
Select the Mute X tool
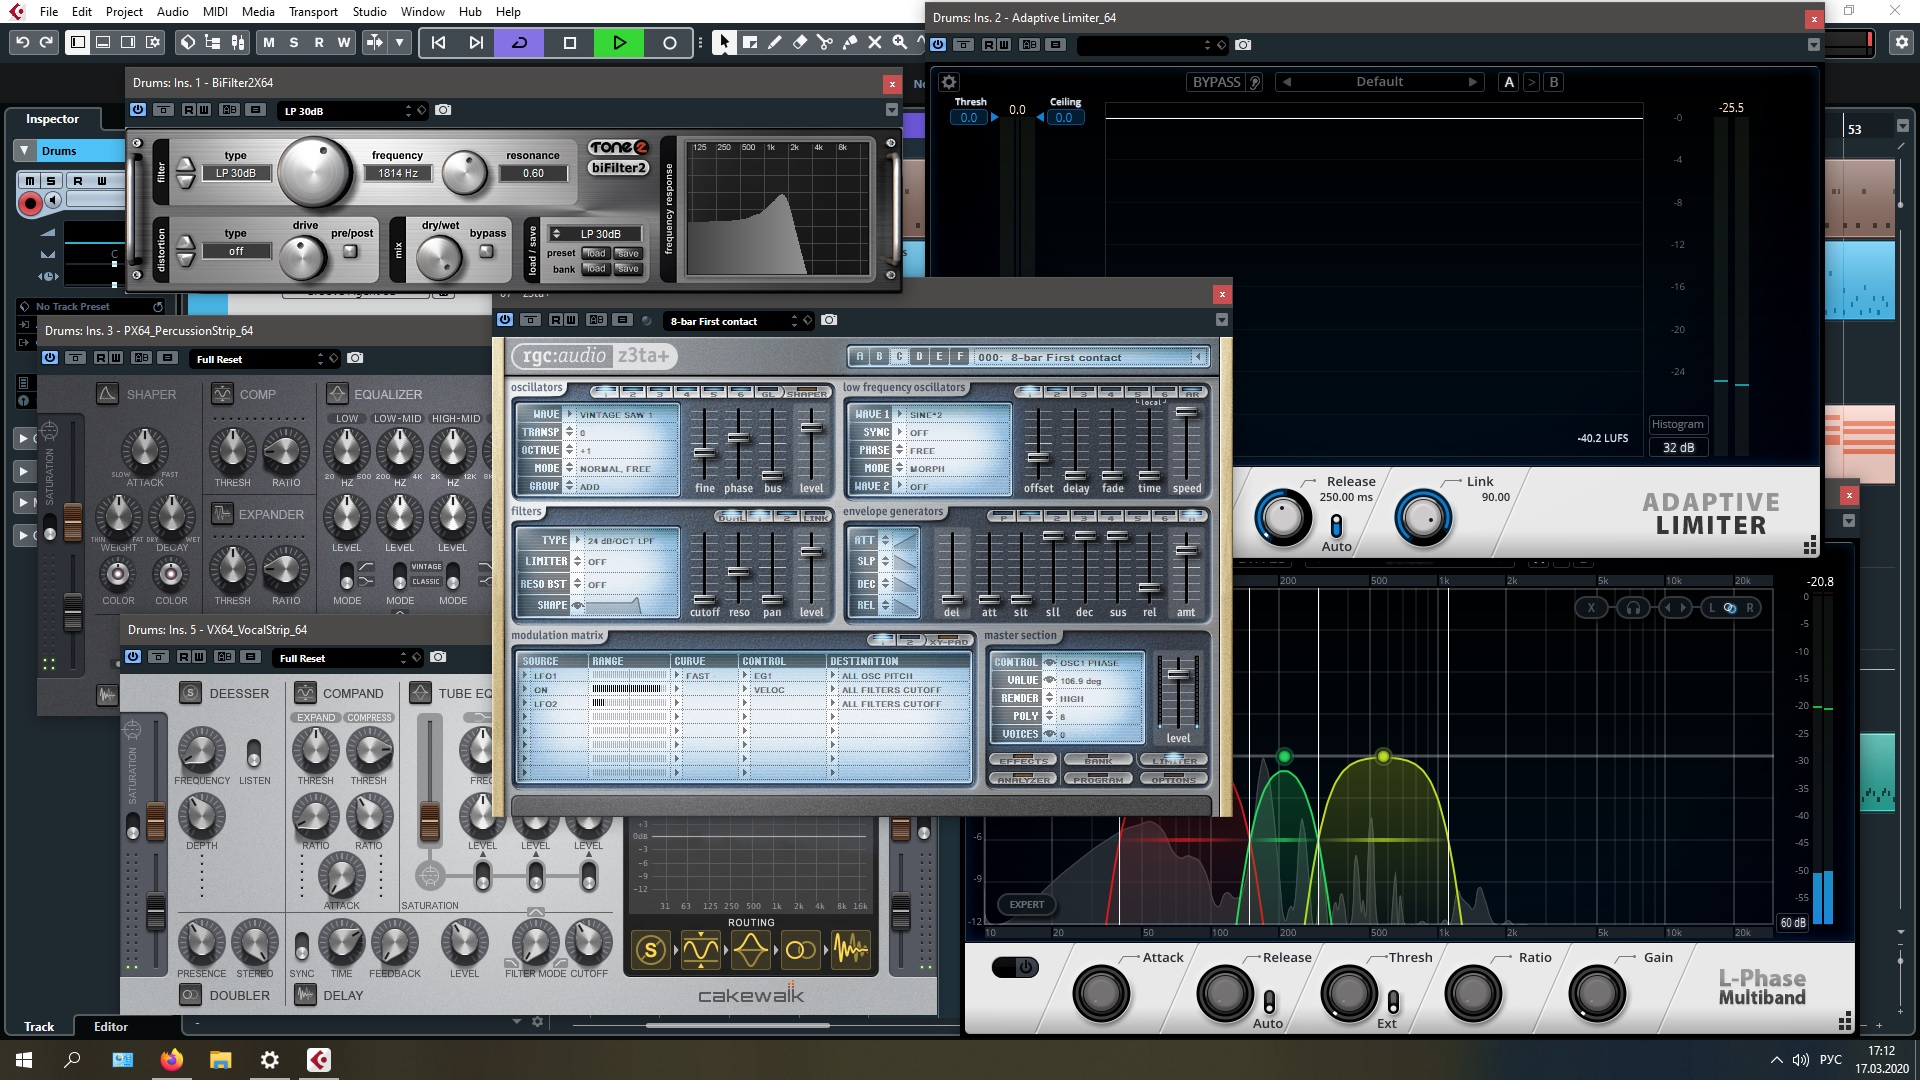tap(874, 42)
